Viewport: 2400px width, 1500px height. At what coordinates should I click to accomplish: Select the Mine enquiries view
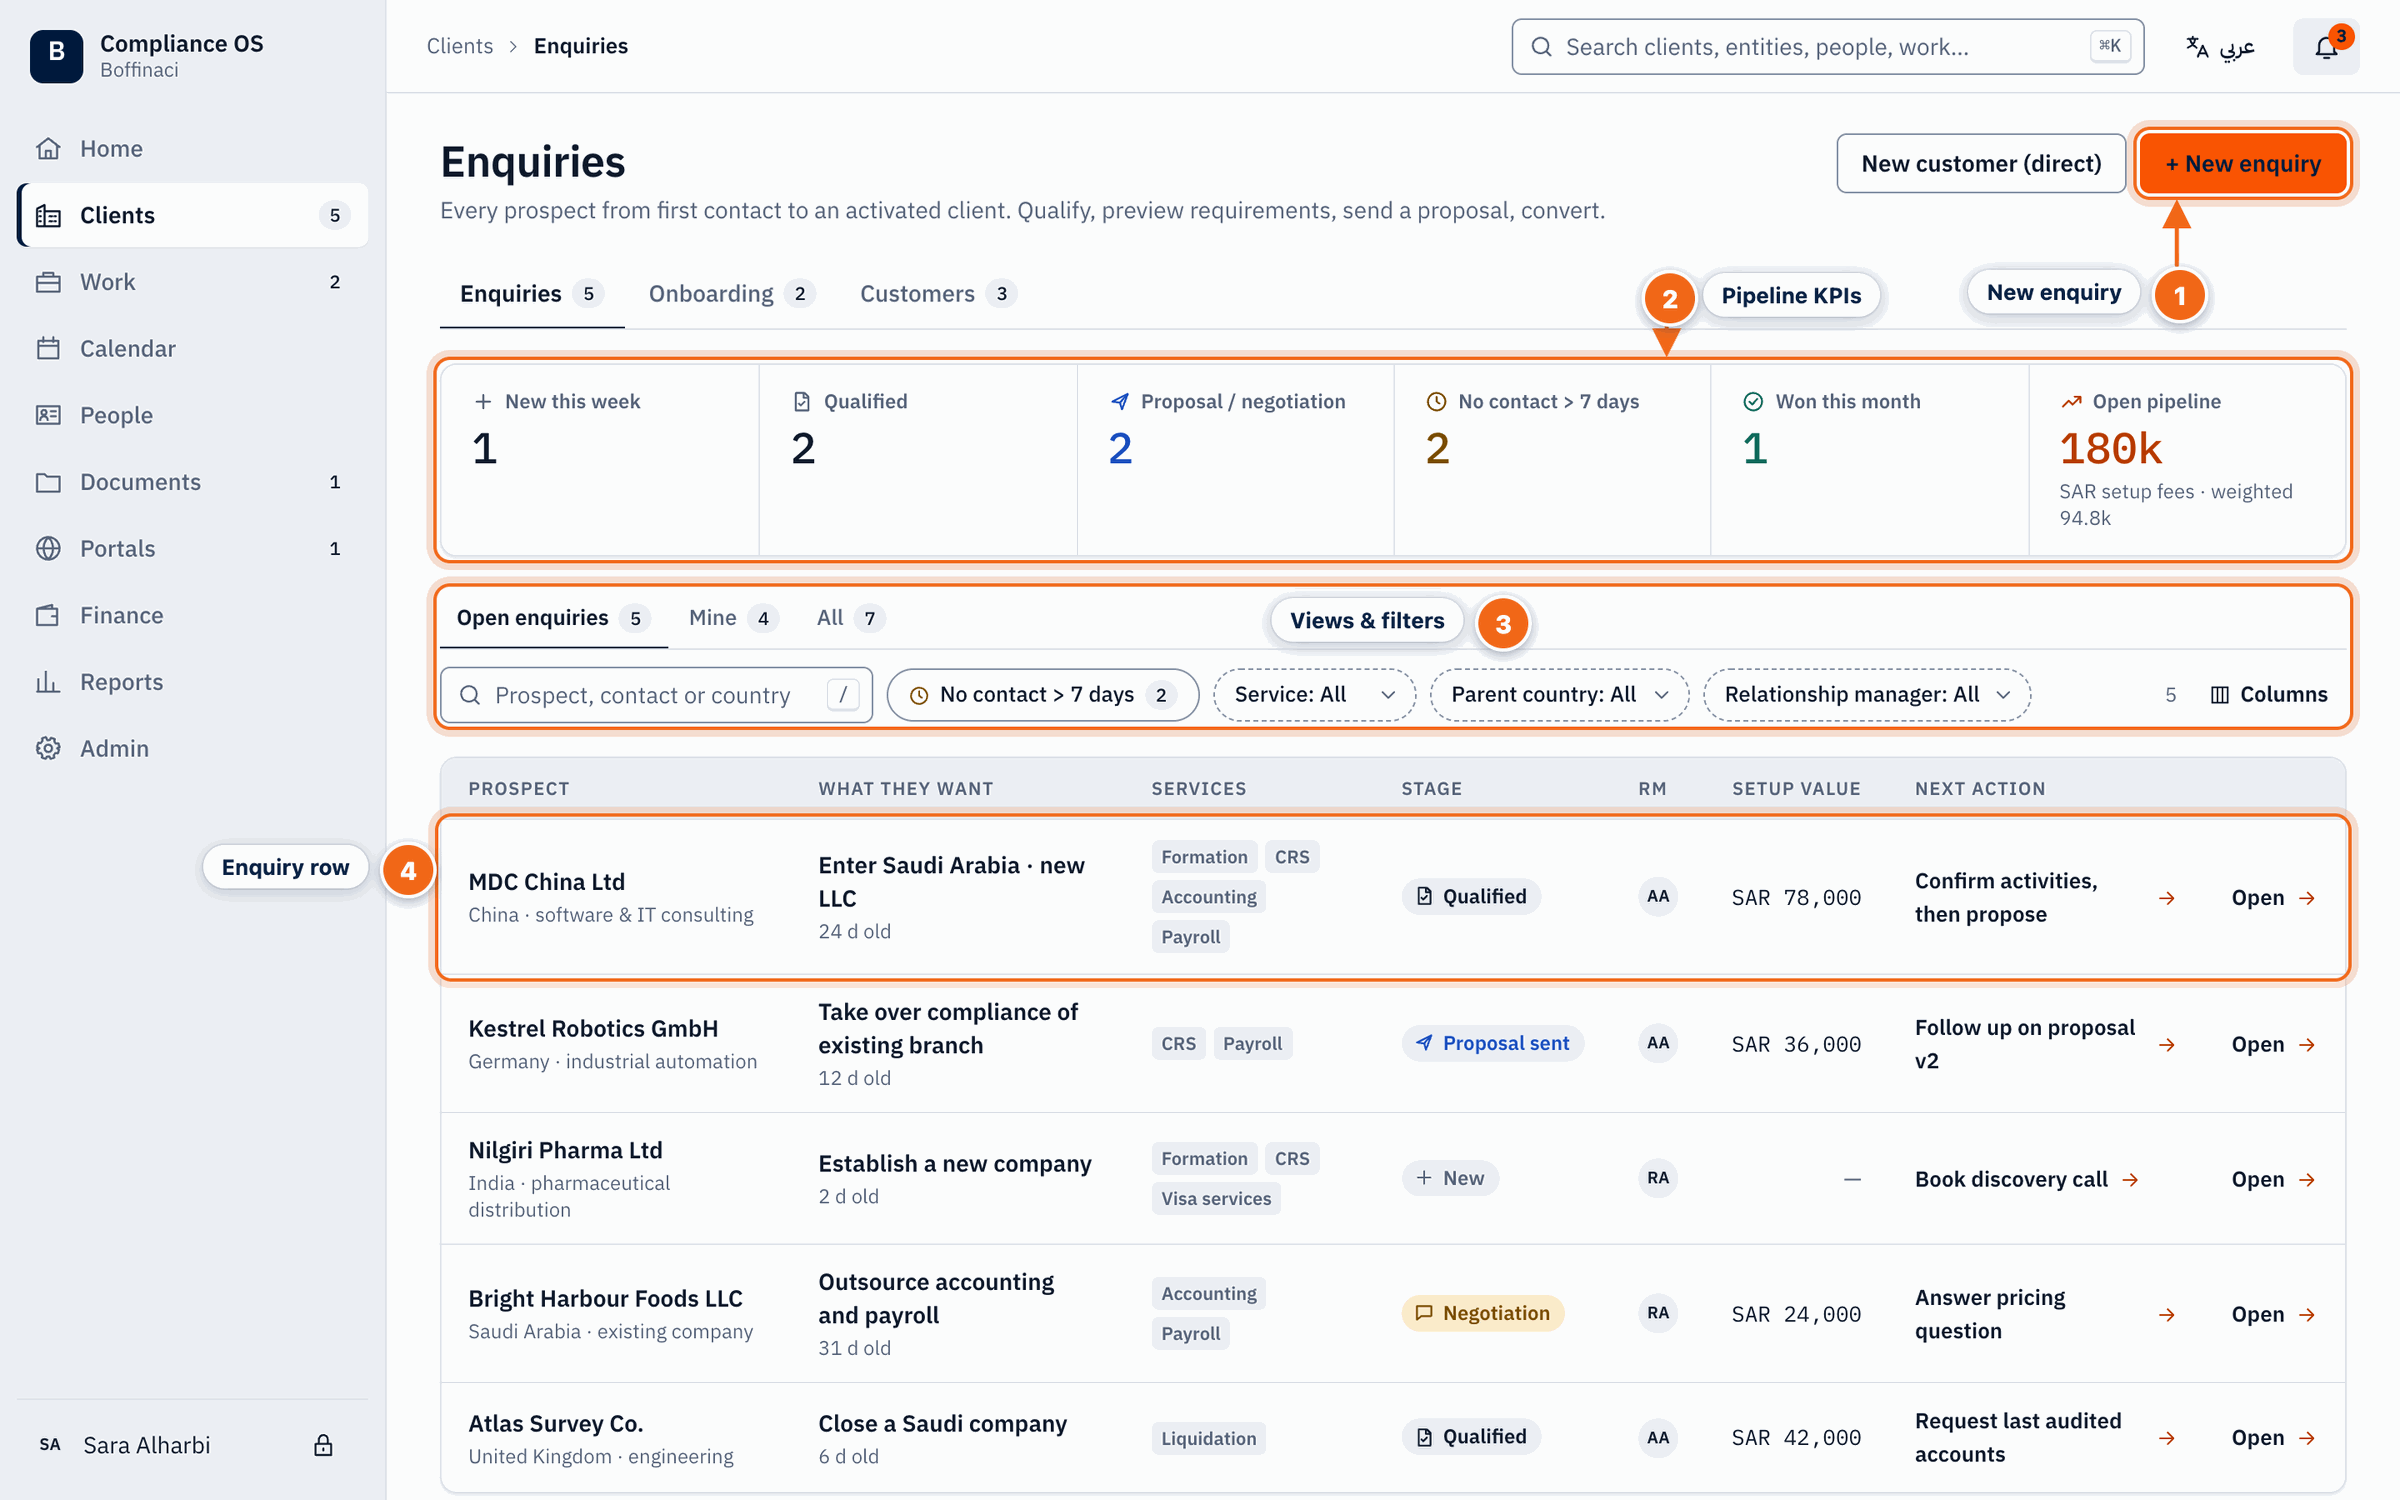pos(732,618)
